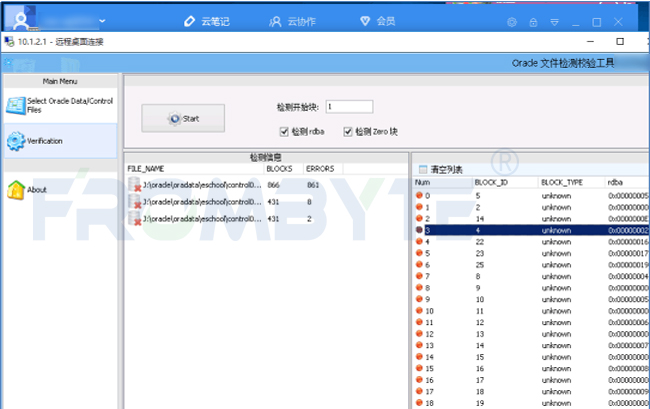This screenshot has height=409, width=650.
Task: Select the first control file database icon
Action: (135, 185)
